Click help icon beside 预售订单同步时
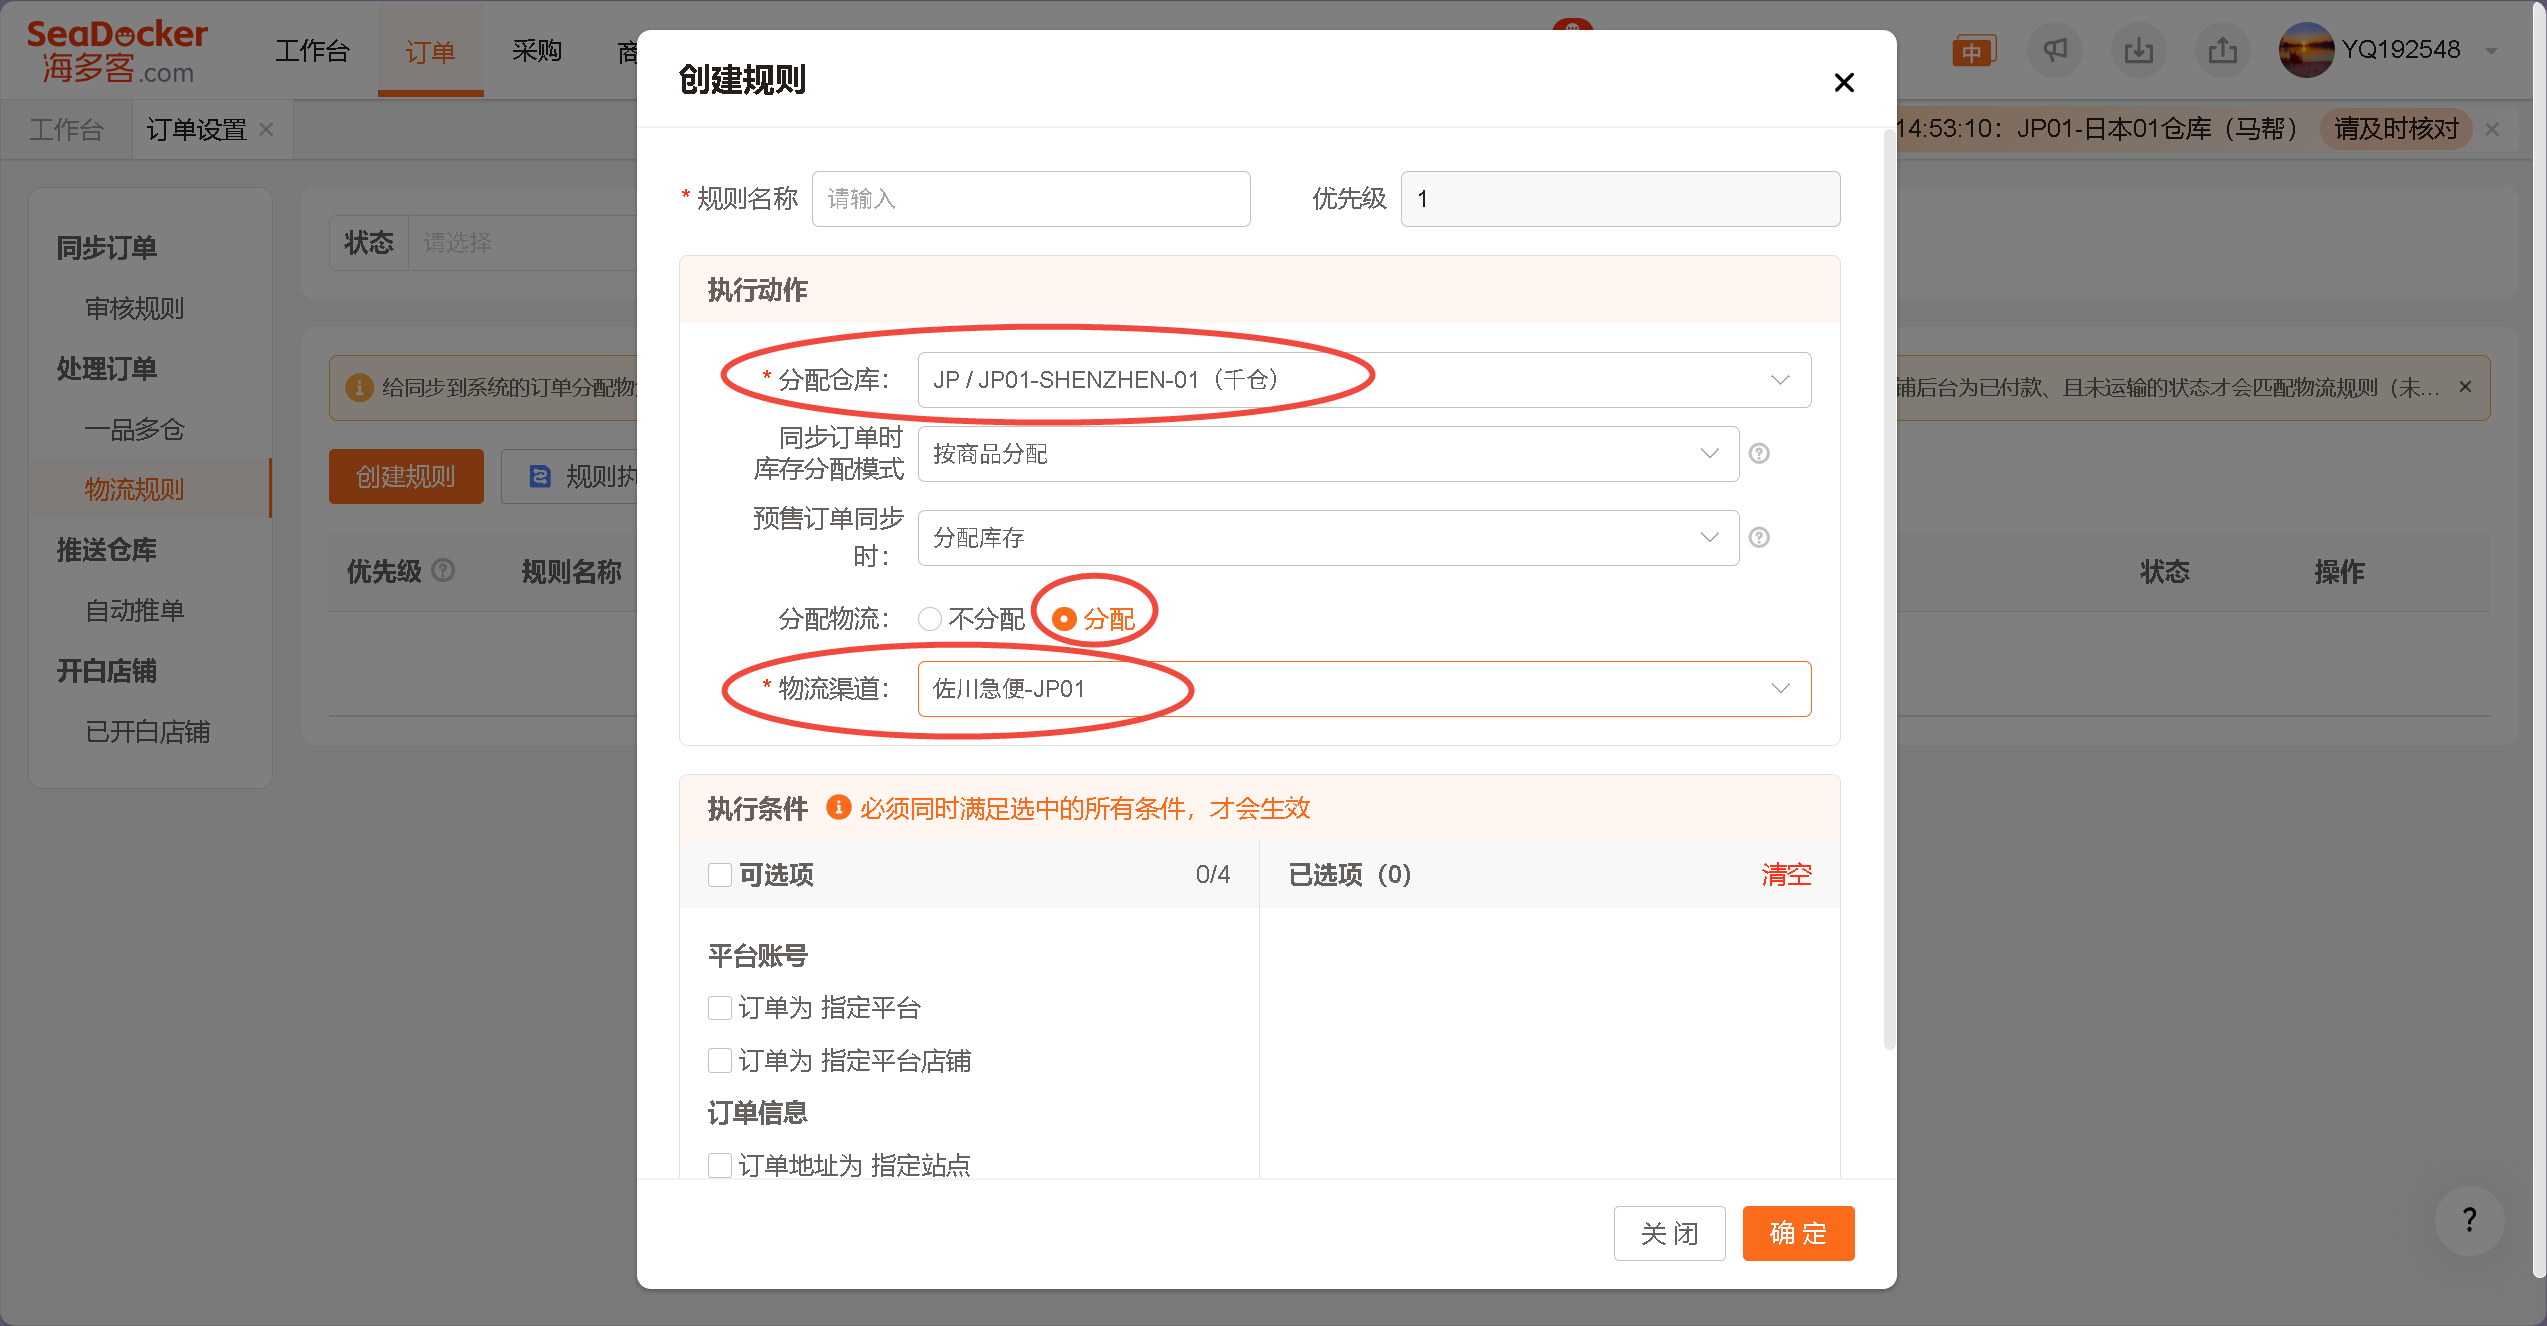2547x1326 pixels. point(1759,538)
